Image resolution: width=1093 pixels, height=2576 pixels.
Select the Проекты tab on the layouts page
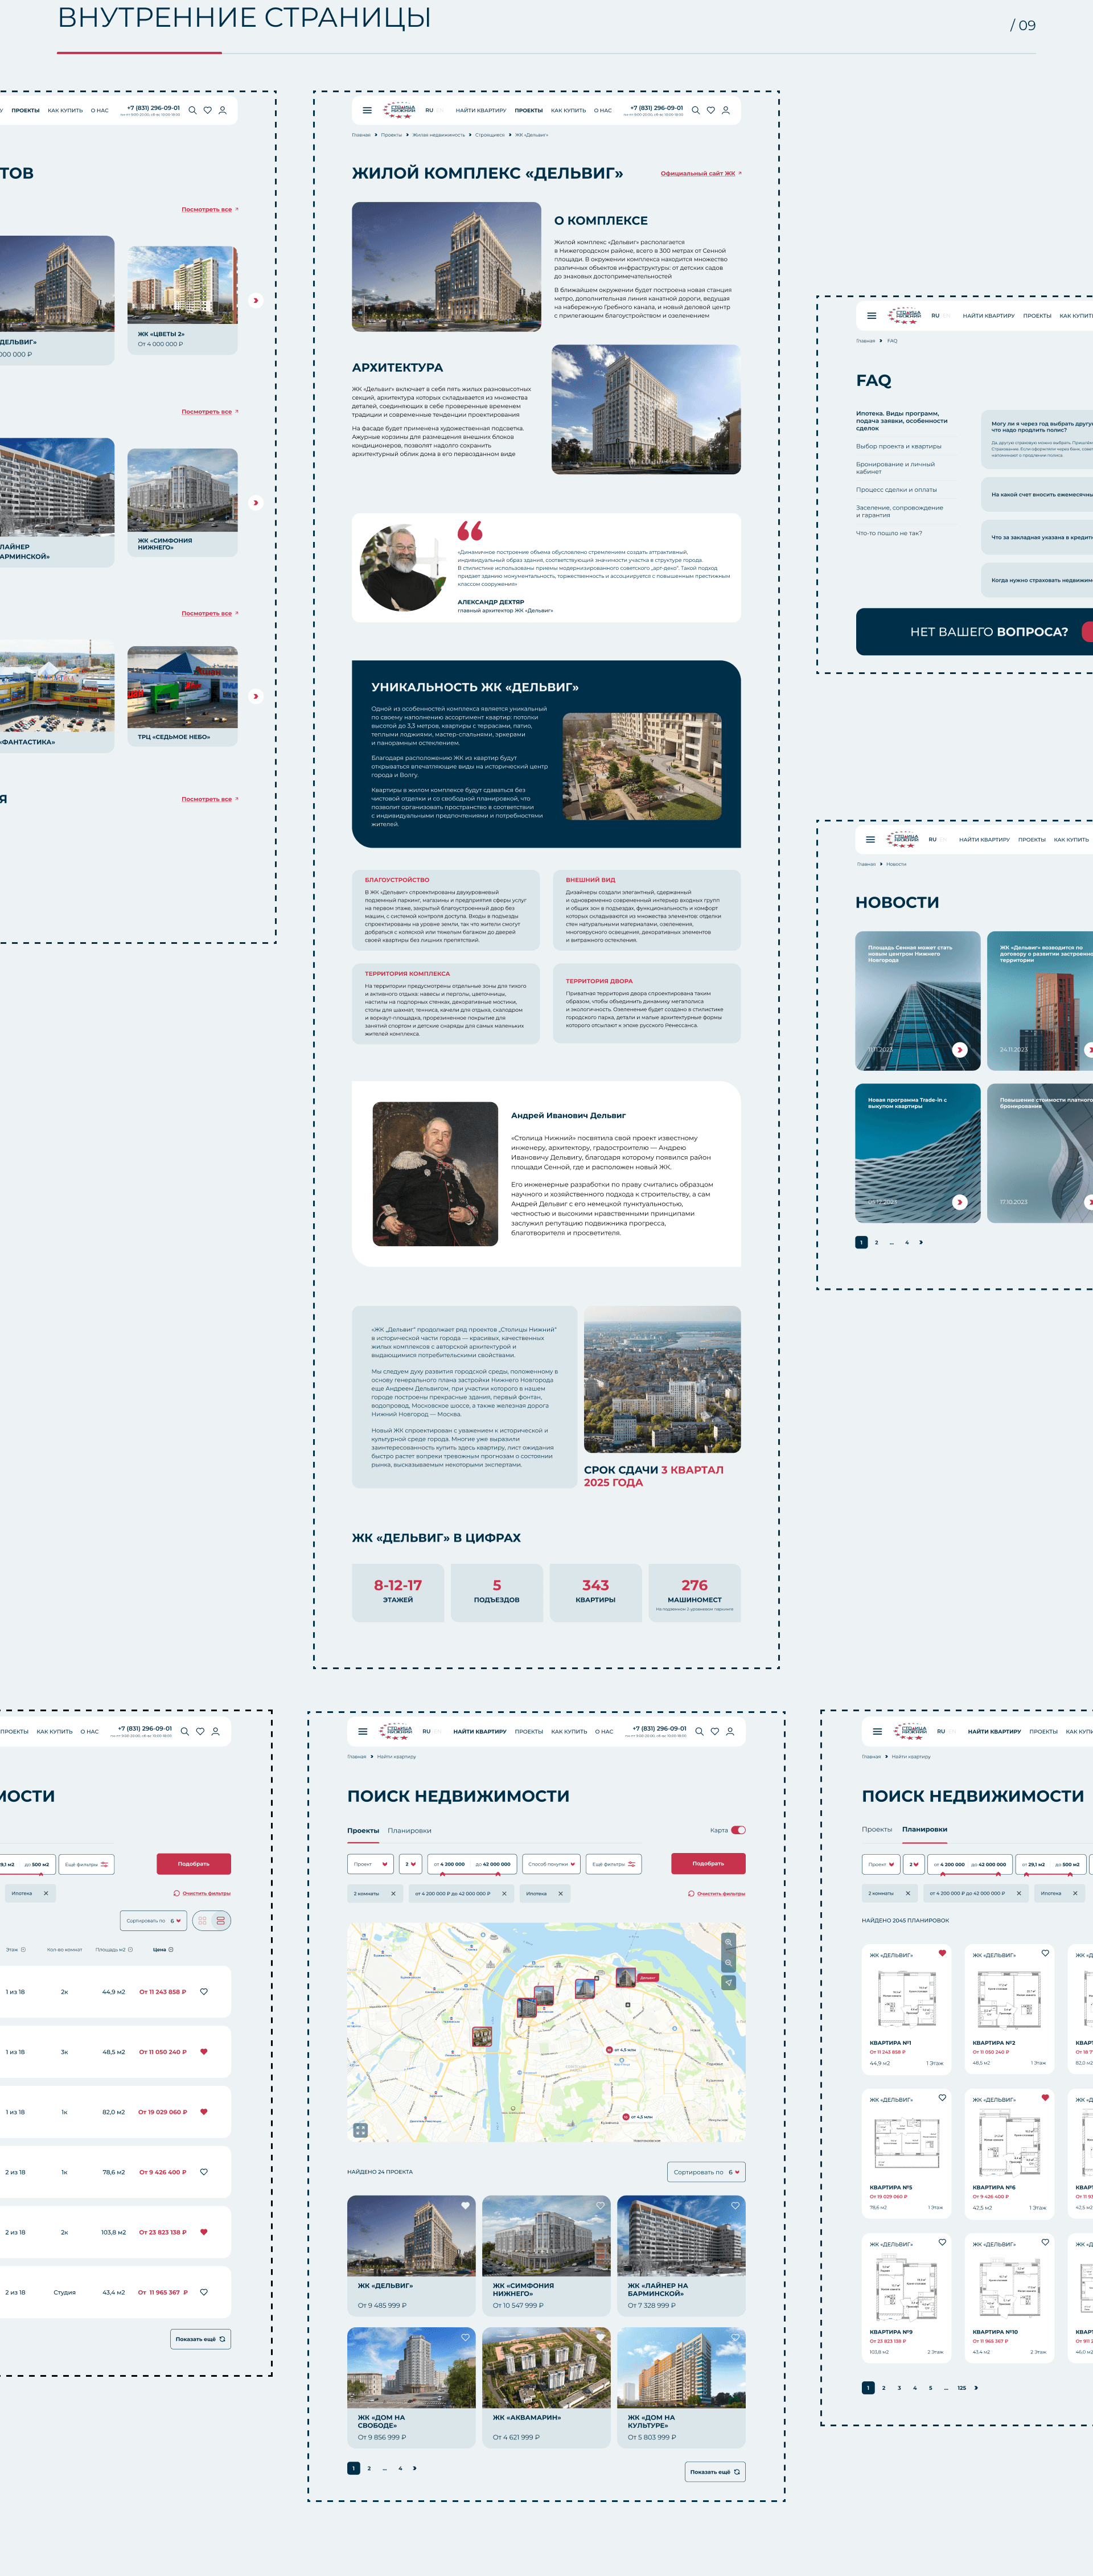tap(877, 1829)
